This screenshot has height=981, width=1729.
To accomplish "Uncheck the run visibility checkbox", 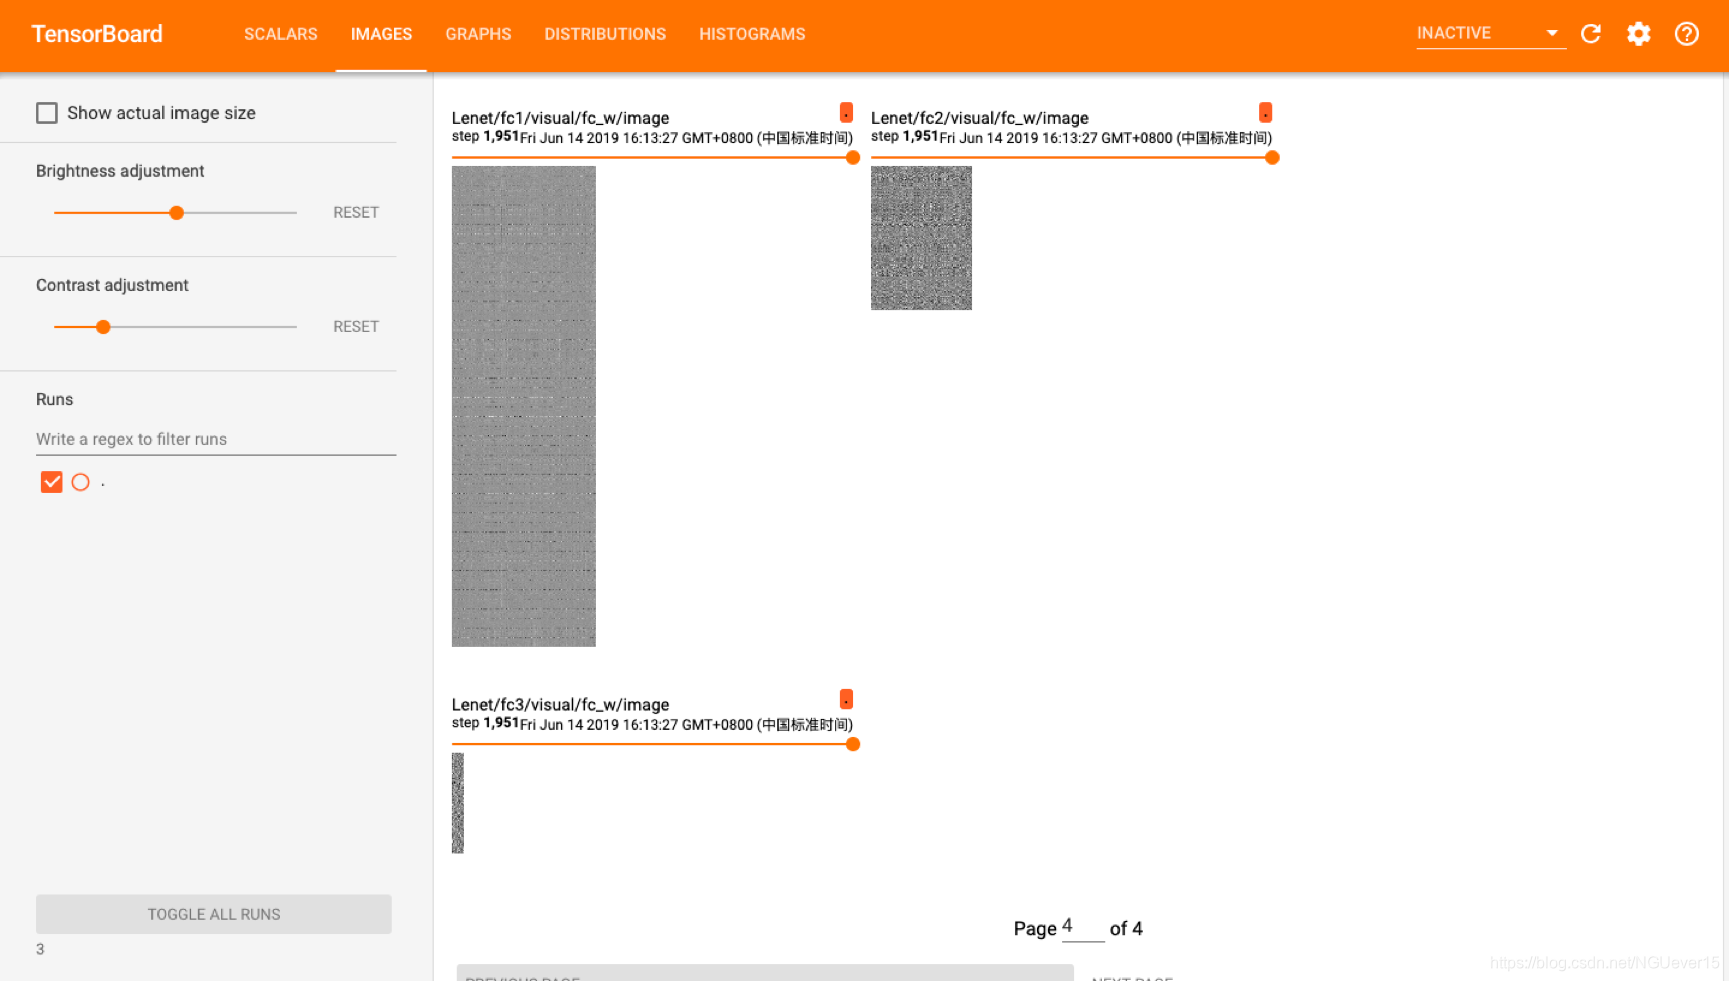I will pos(51,482).
